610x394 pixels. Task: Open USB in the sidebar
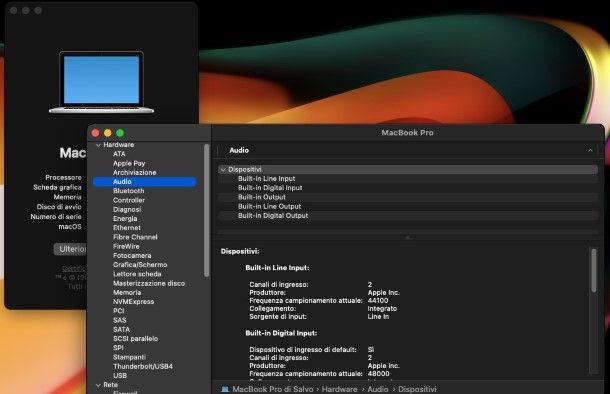120,376
